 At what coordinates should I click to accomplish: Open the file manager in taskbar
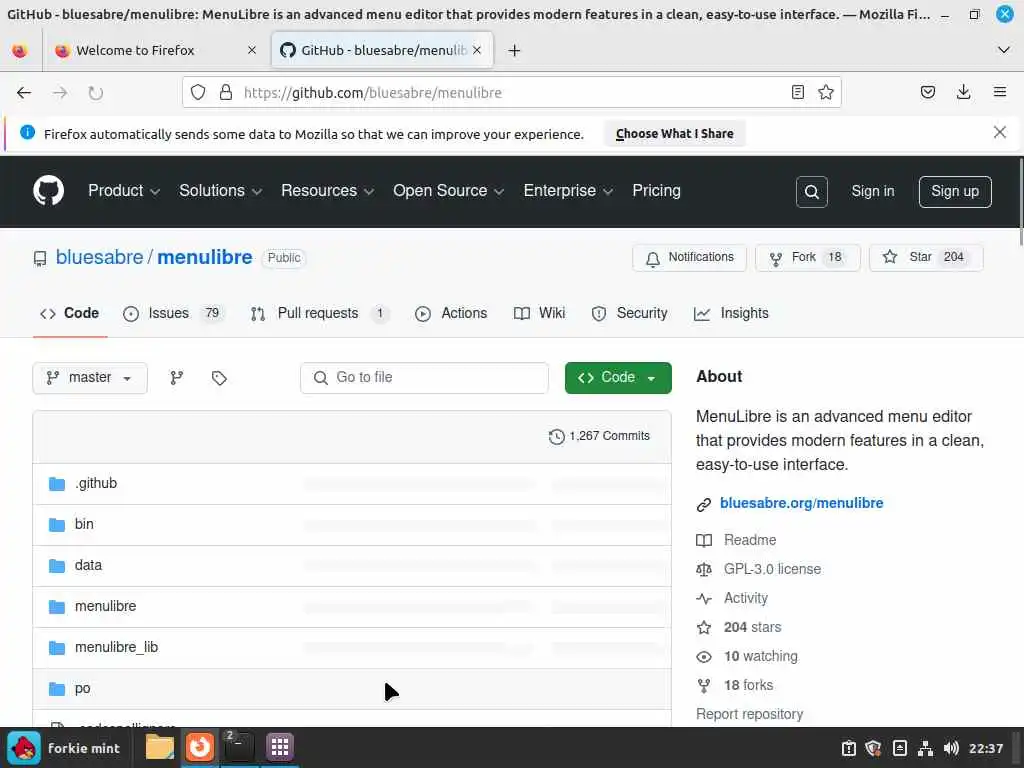pos(159,747)
